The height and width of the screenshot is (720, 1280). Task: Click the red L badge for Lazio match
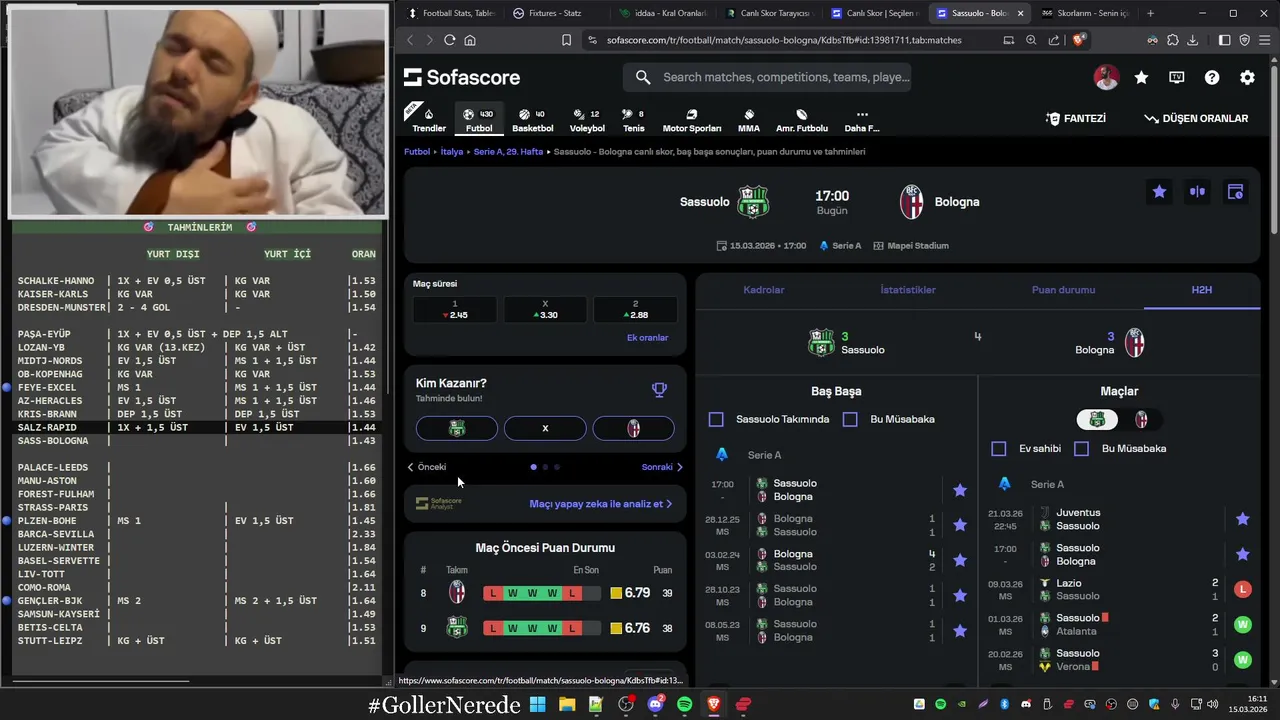(1243, 589)
